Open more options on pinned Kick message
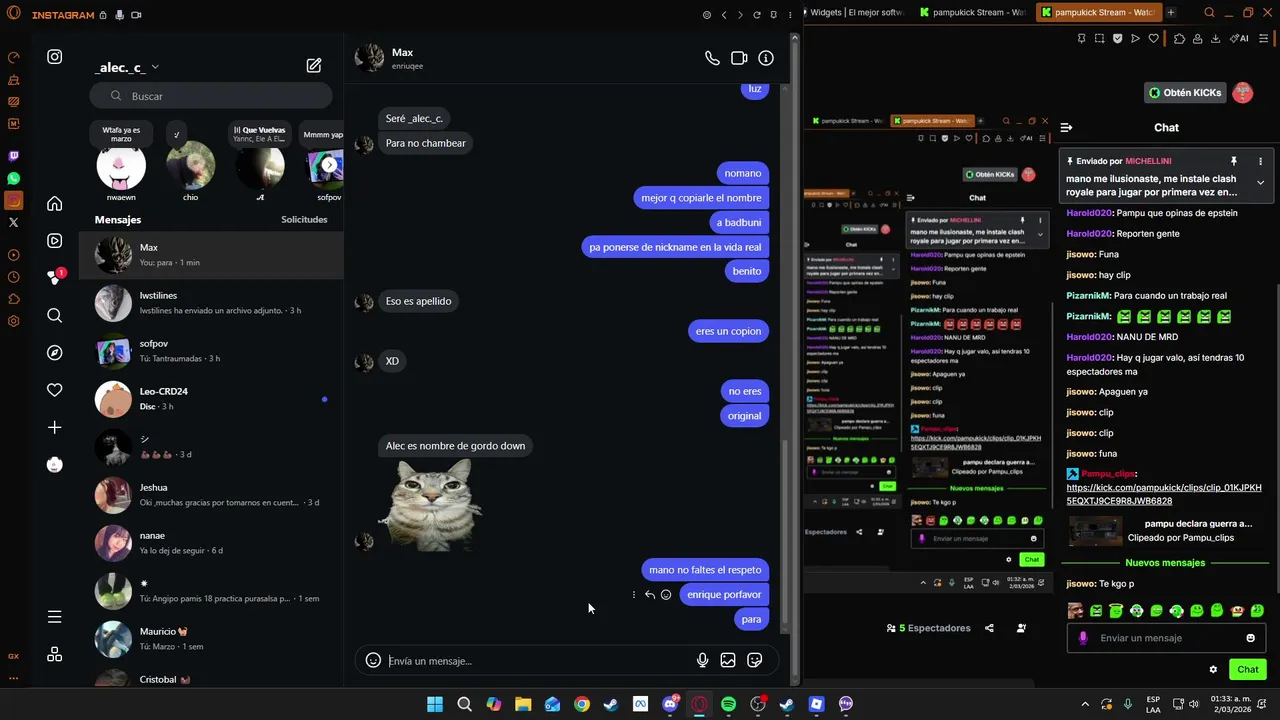 1260,161
